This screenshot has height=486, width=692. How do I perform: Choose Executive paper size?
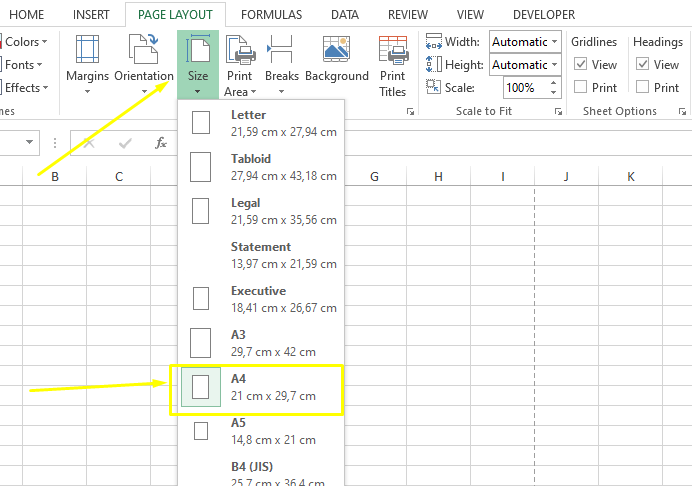point(261,299)
